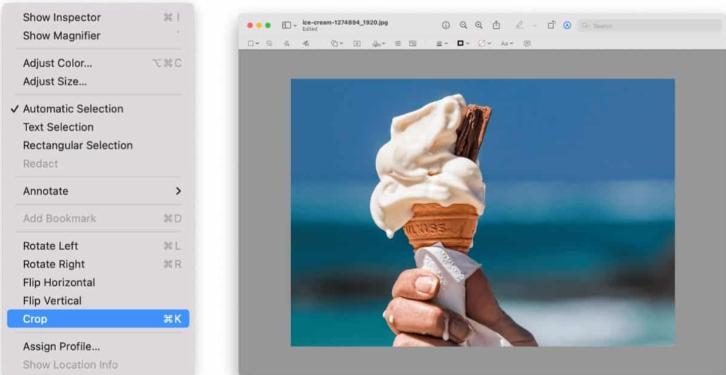The width and height of the screenshot is (726, 375).
Task: Click the ice cream image on canvas
Action: pos(482,212)
